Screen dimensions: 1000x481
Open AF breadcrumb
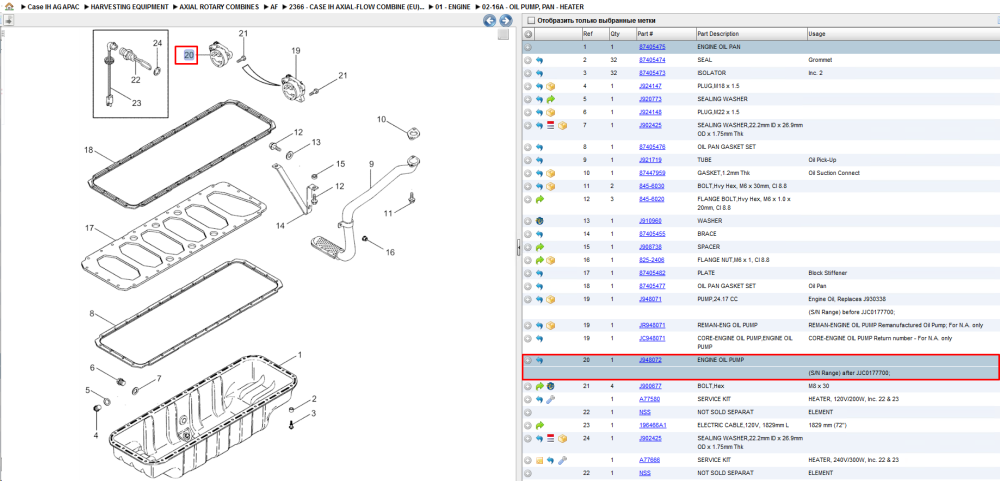[274, 6]
